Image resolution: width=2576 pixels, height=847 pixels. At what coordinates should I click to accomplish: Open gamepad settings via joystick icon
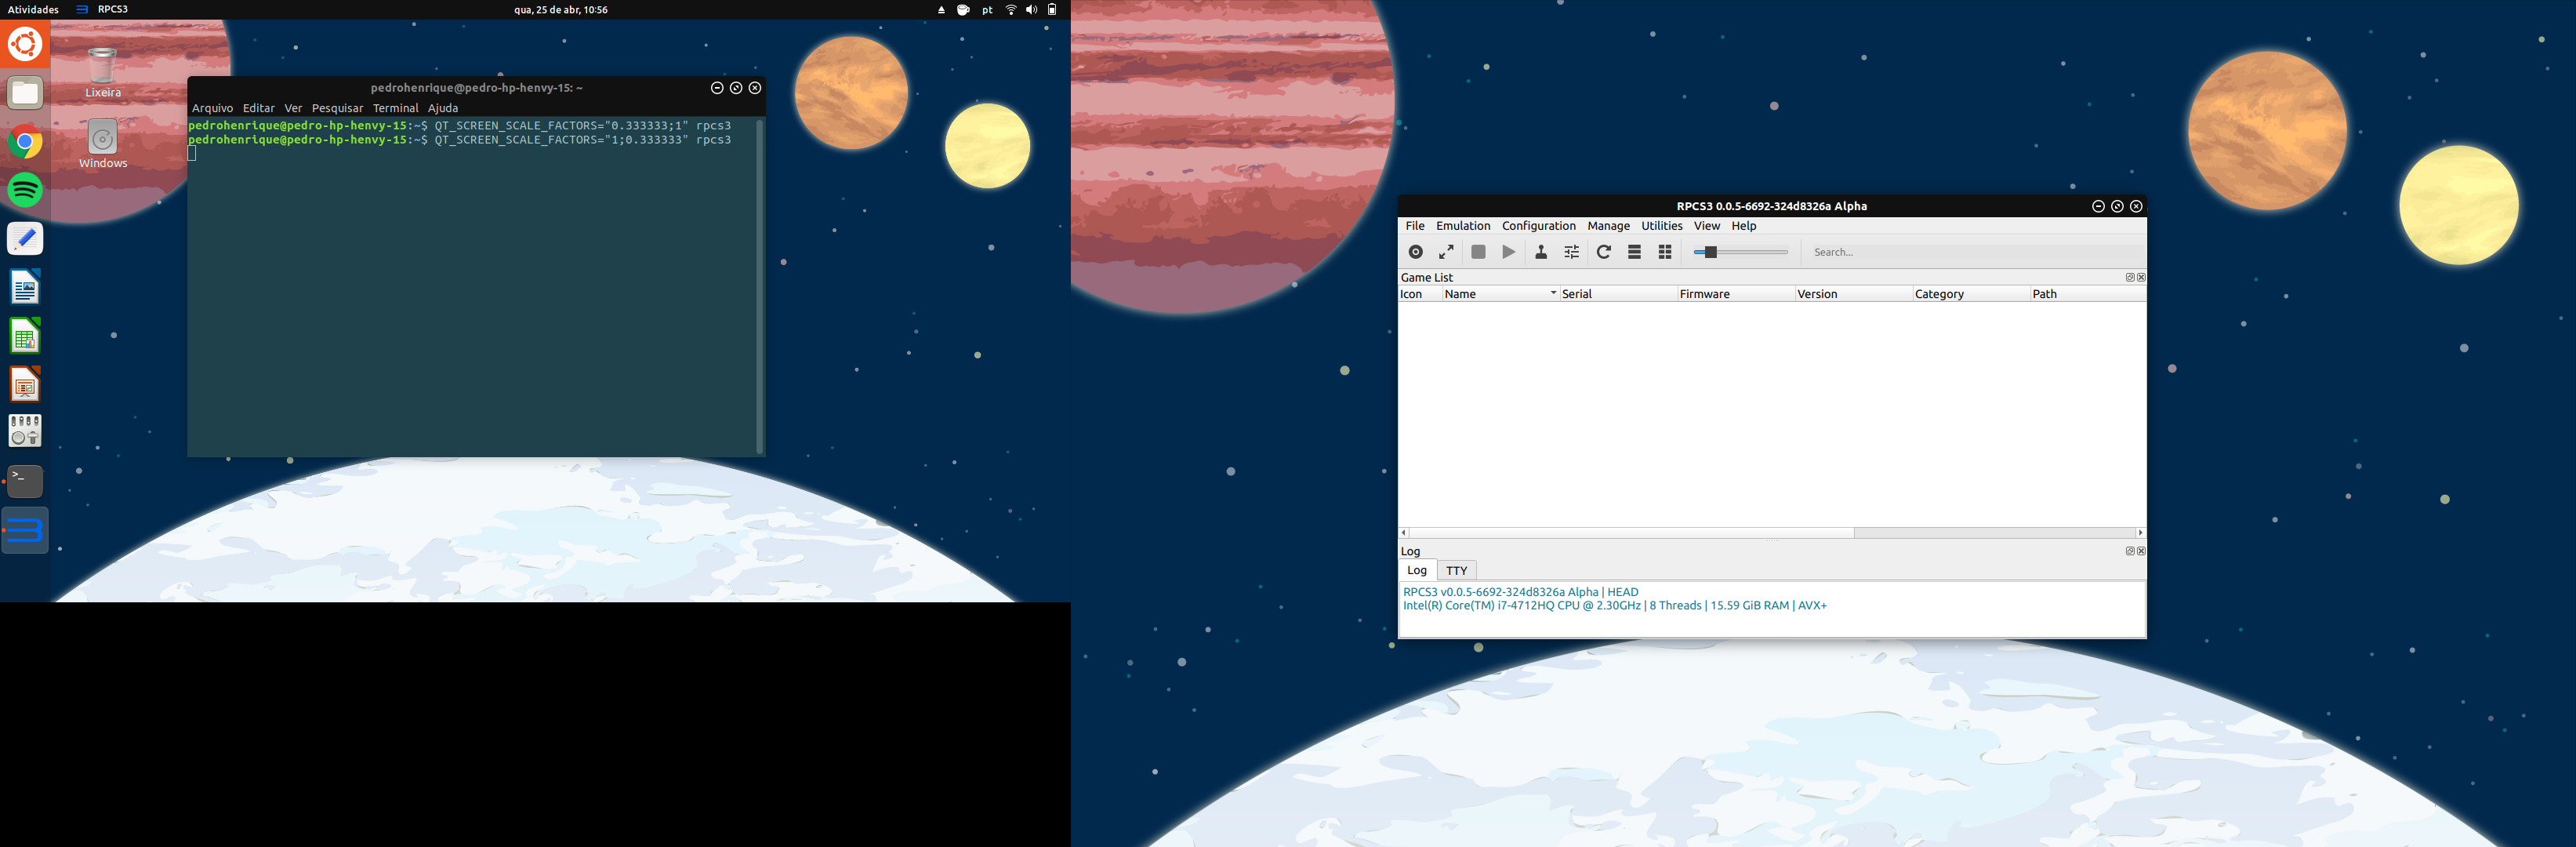1541,252
